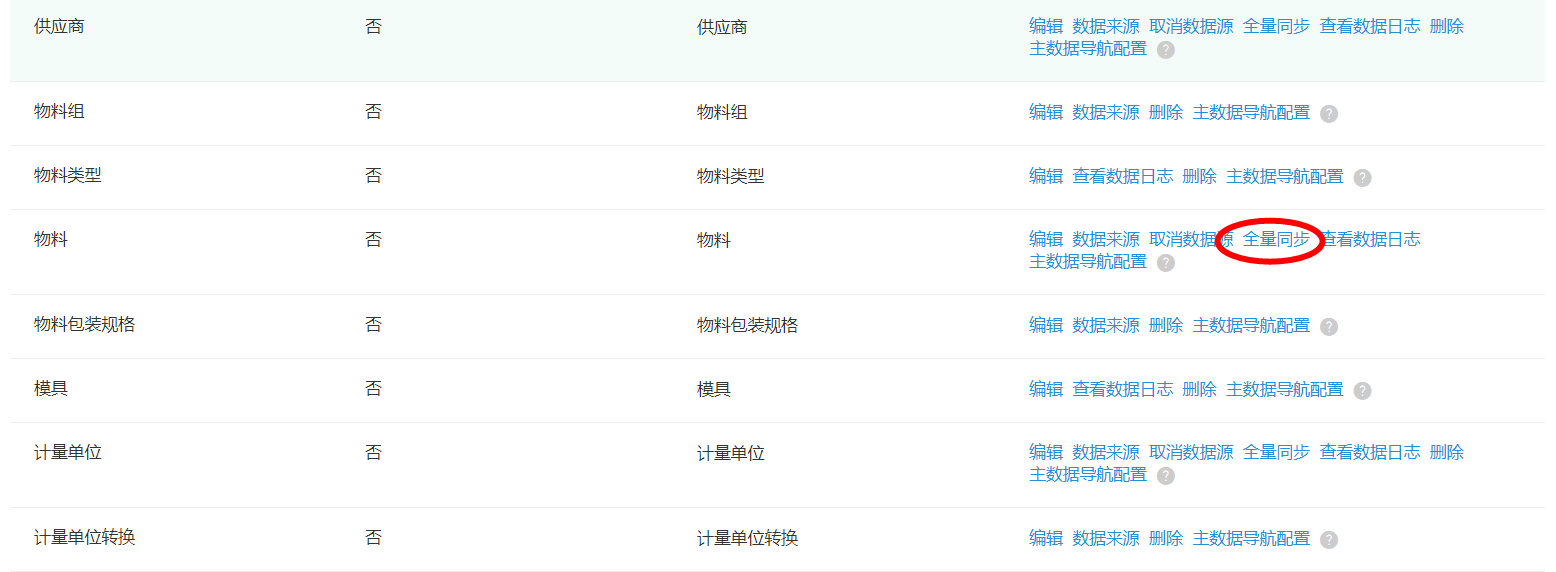Image resolution: width=1556 pixels, height=572 pixels.
Task: Open 查看数据日志 in 物料 row
Action: coord(1372,239)
